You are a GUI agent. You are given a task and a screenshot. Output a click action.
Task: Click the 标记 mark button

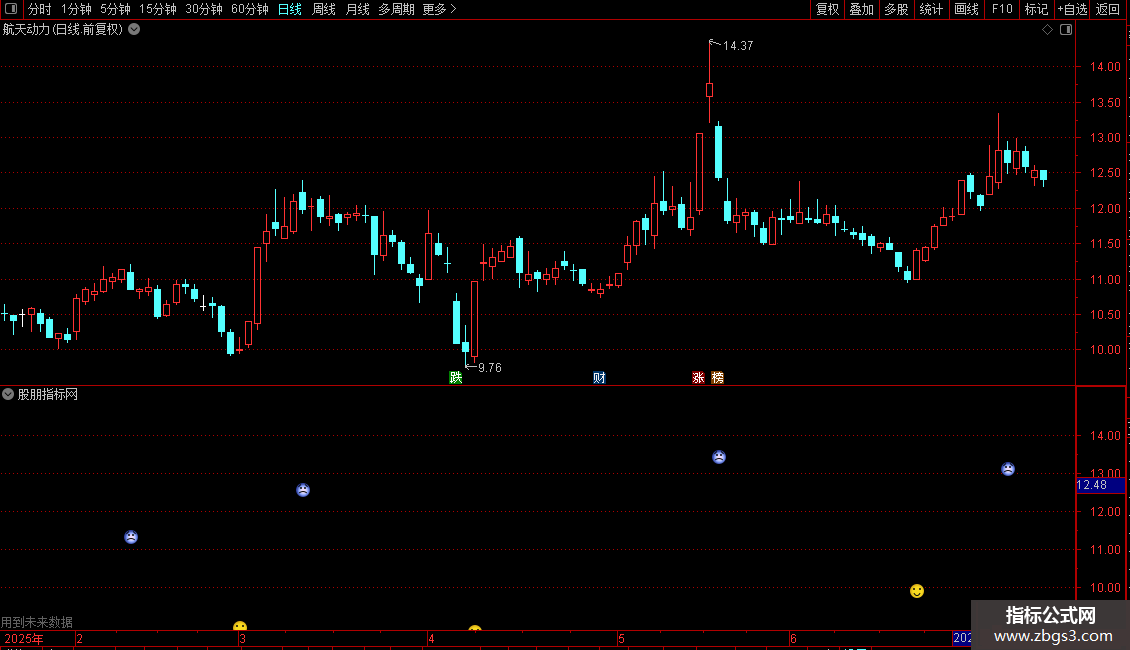(1036, 9)
